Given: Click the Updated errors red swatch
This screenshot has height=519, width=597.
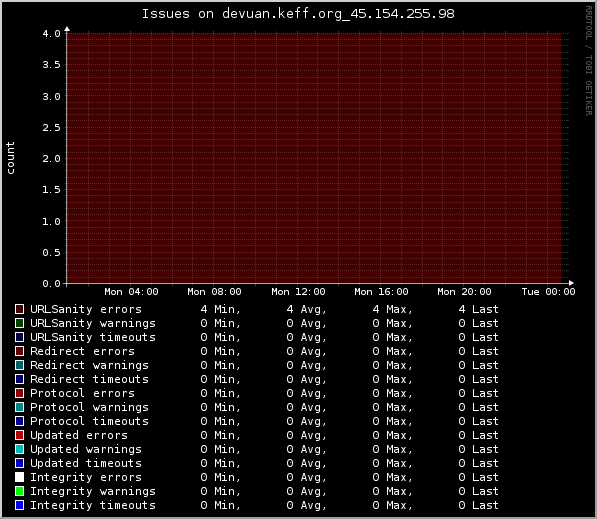Looking at the screenshot, I should pos(19,435).
